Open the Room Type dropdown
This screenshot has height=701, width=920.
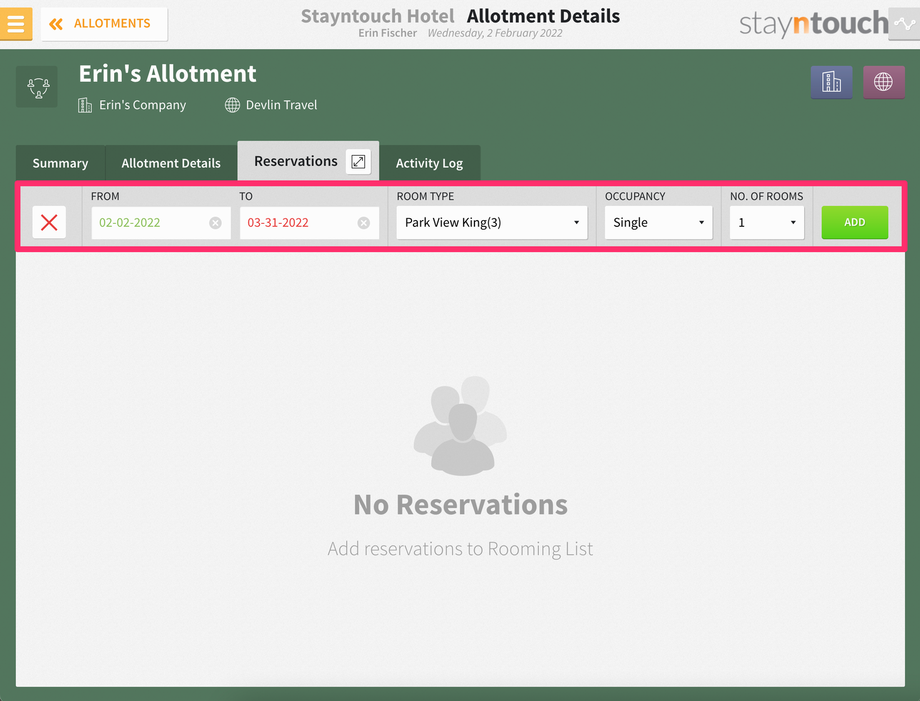492,222
